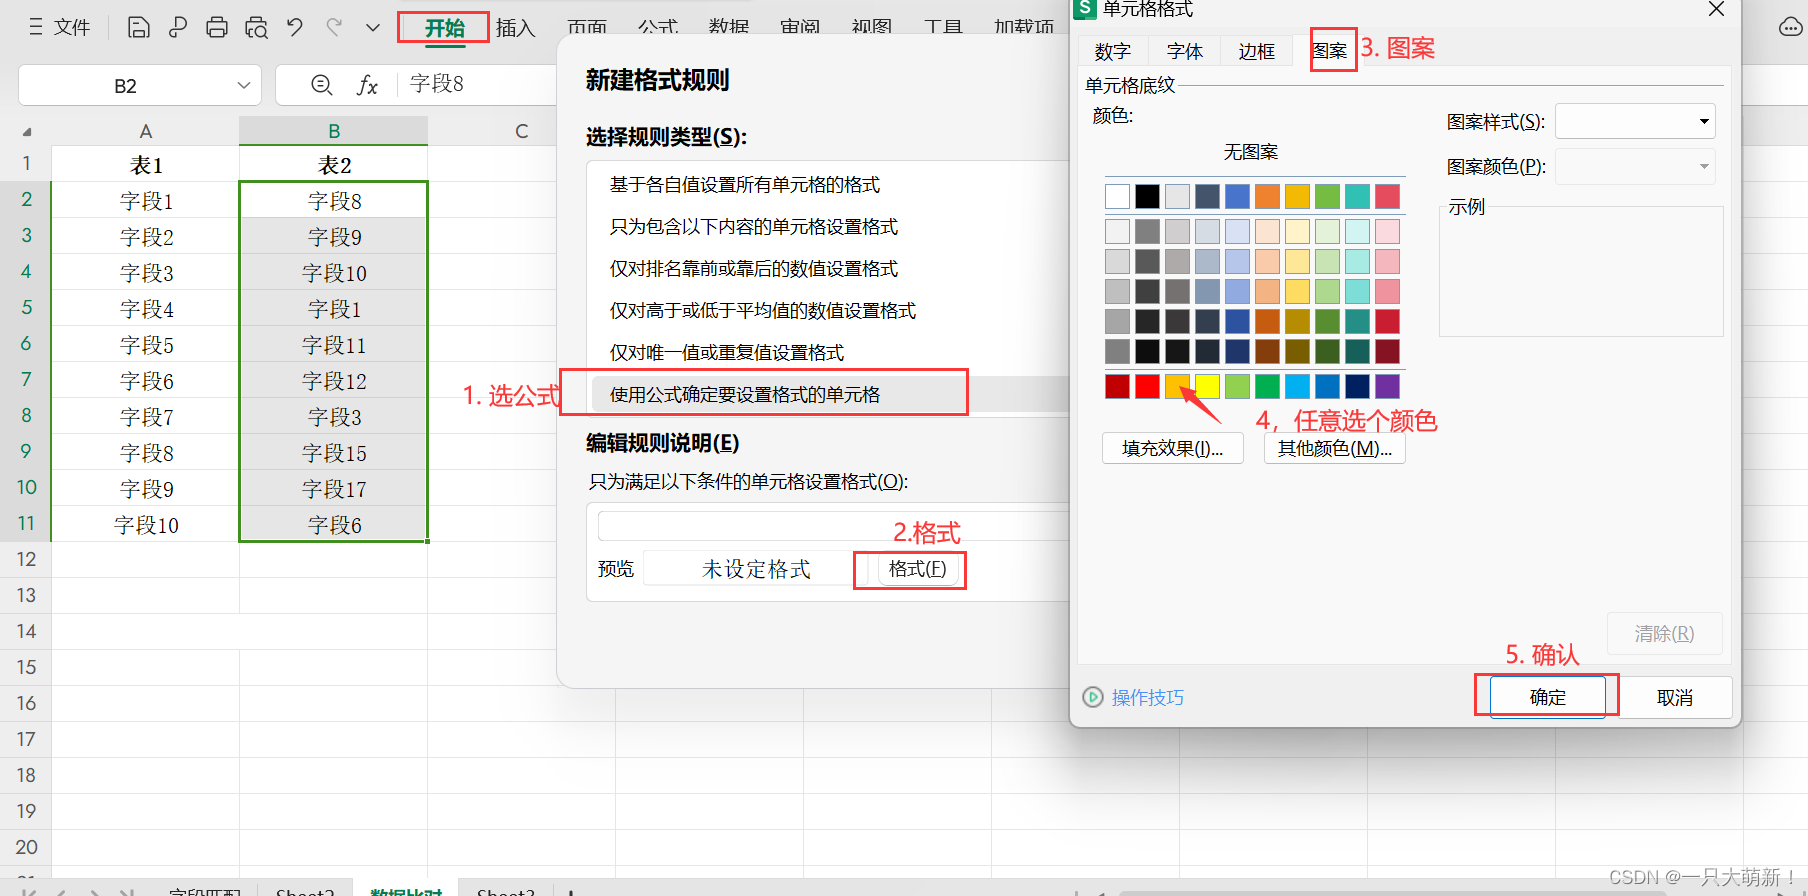Open the 其他颜色(M)... button
Image resolution: width=1808 pixels, height=896 pixels.
(x=1335, y=448)
